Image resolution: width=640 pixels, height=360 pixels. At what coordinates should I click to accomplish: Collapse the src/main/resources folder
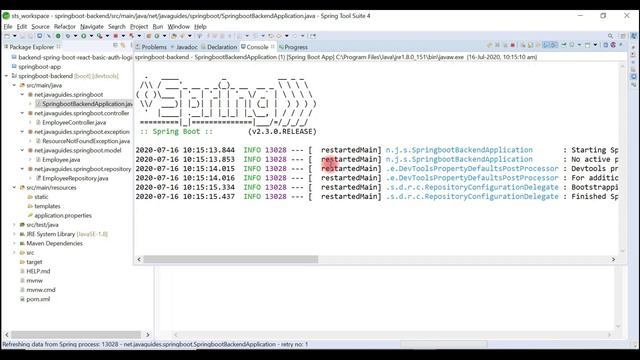pyautogui.click(x=14, y=187)
